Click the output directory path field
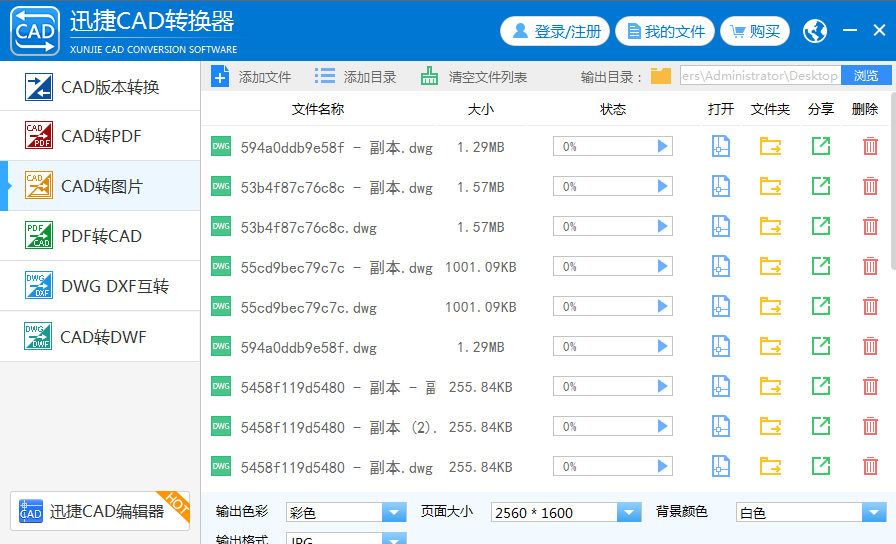The image size is (896, 544). (x=761, y=75)
